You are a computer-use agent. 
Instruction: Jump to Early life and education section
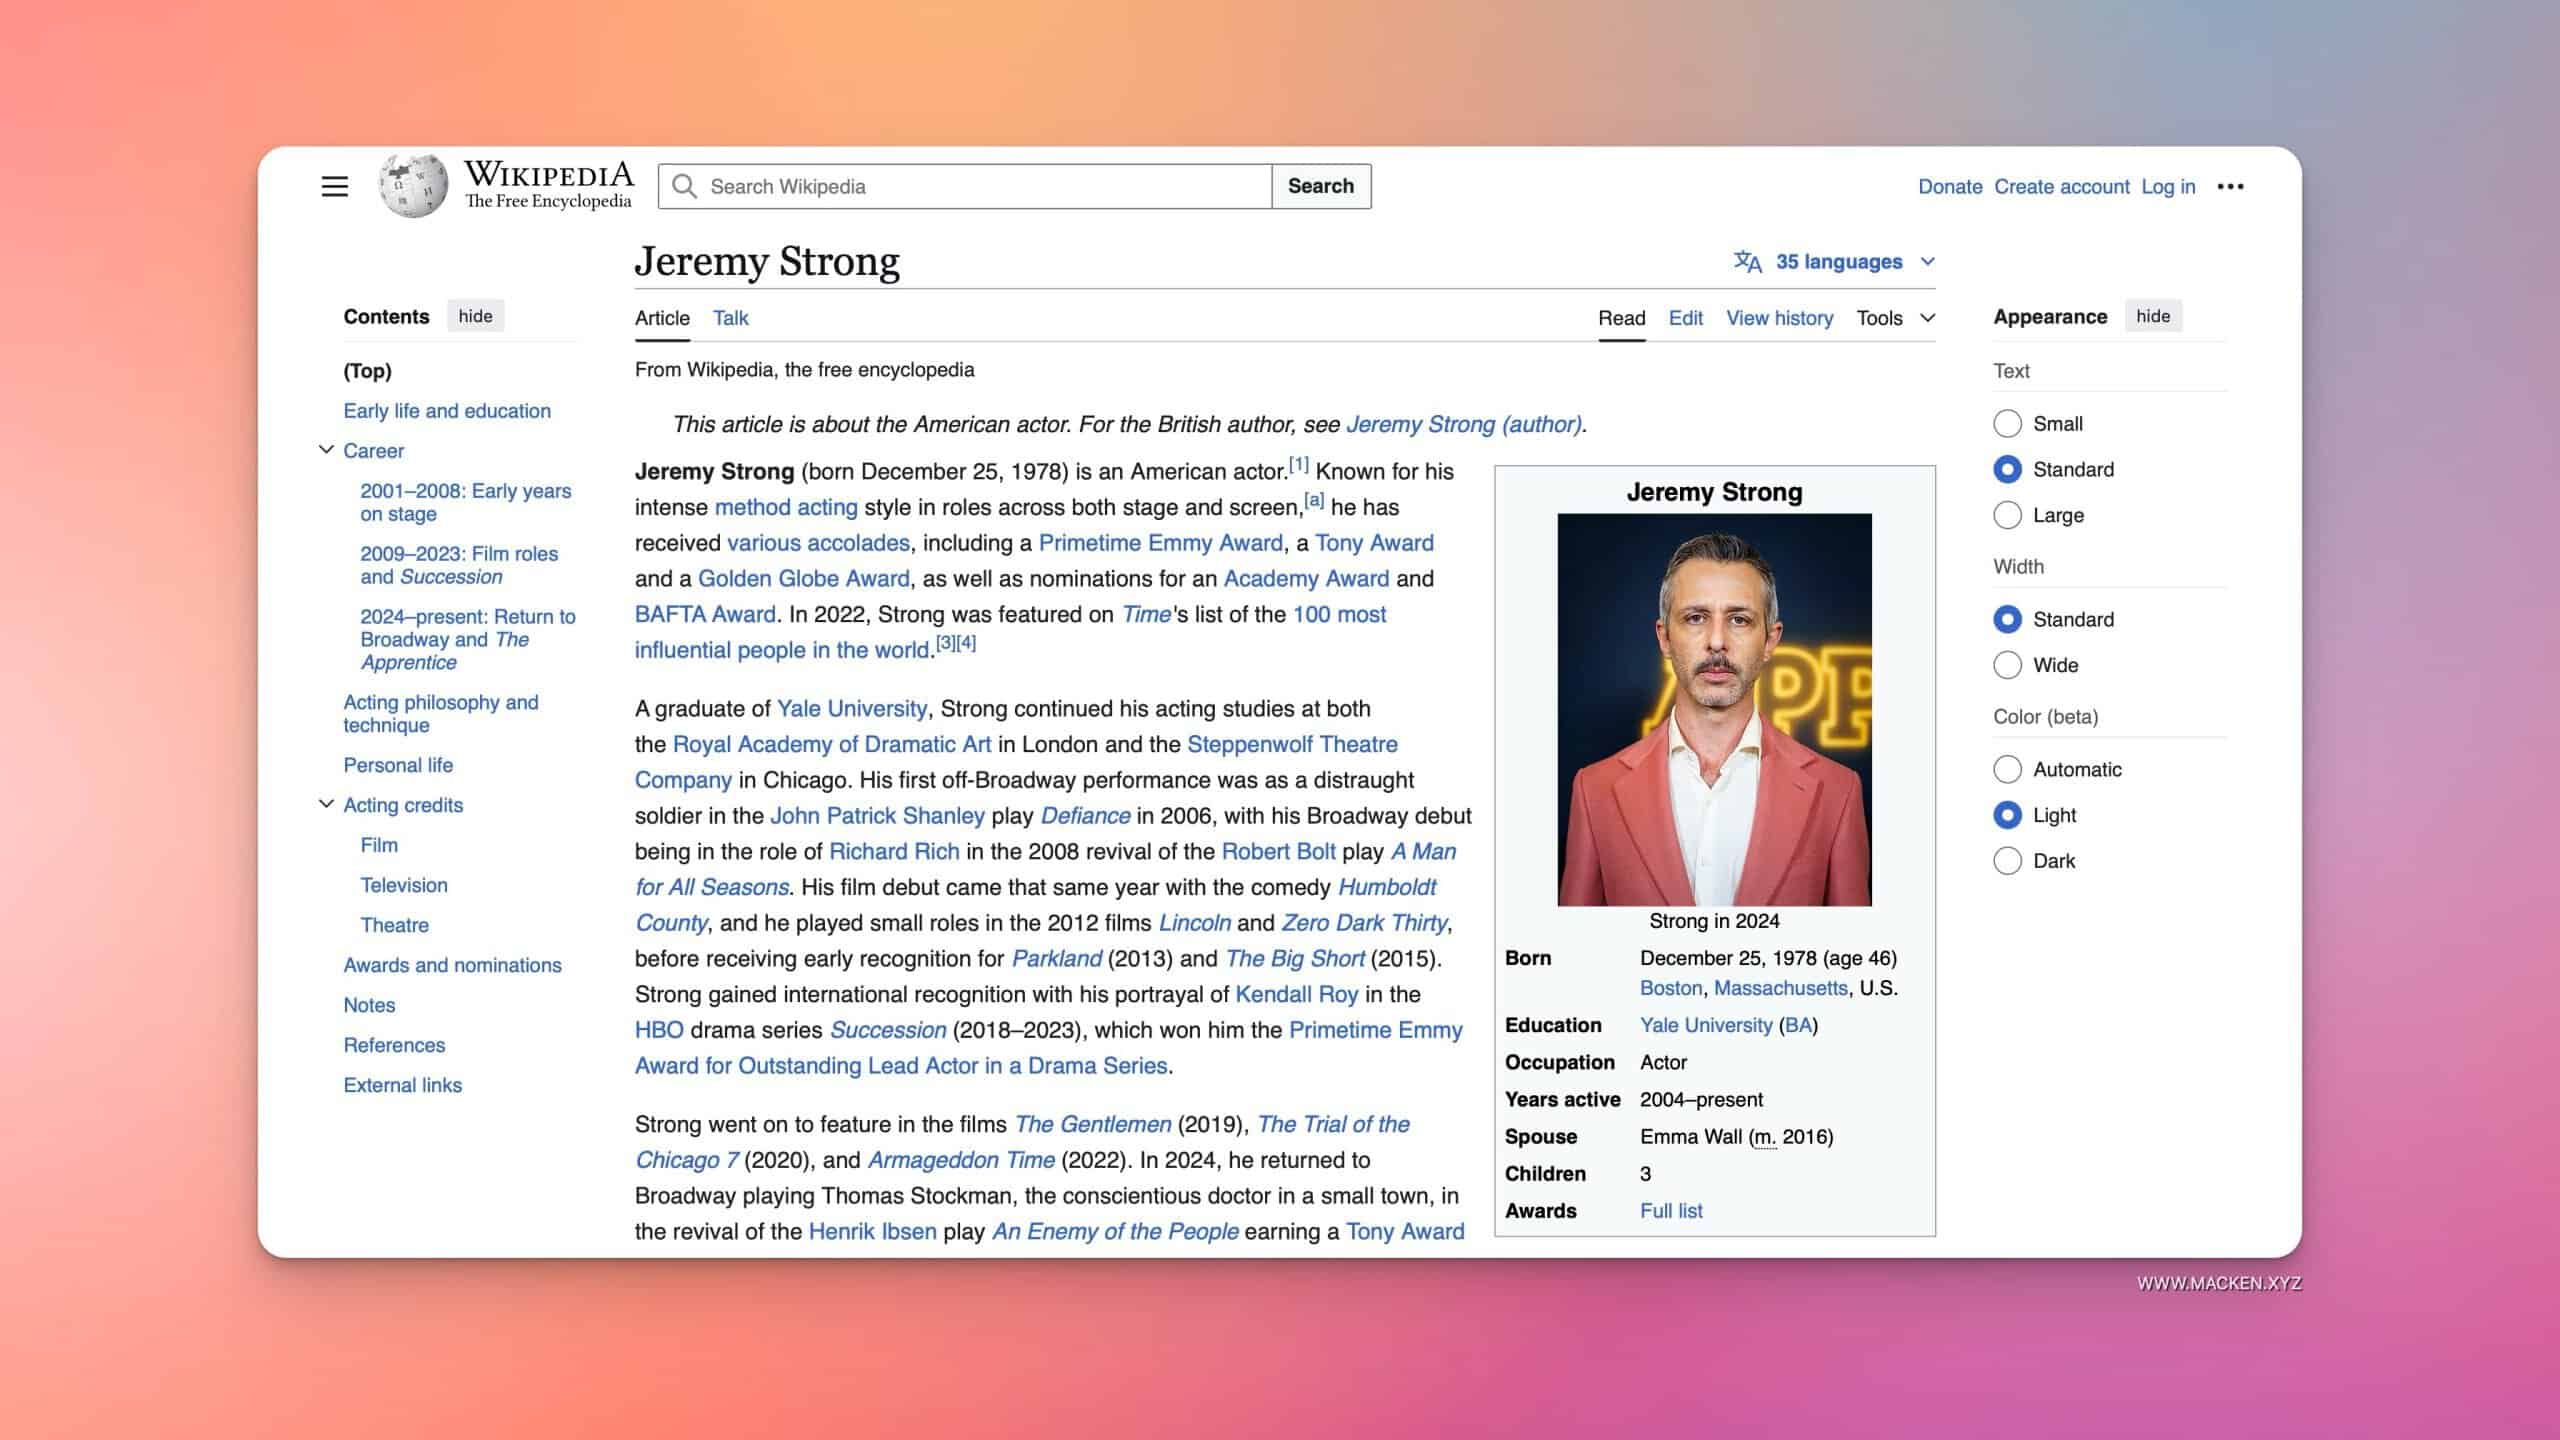point(447,411)
